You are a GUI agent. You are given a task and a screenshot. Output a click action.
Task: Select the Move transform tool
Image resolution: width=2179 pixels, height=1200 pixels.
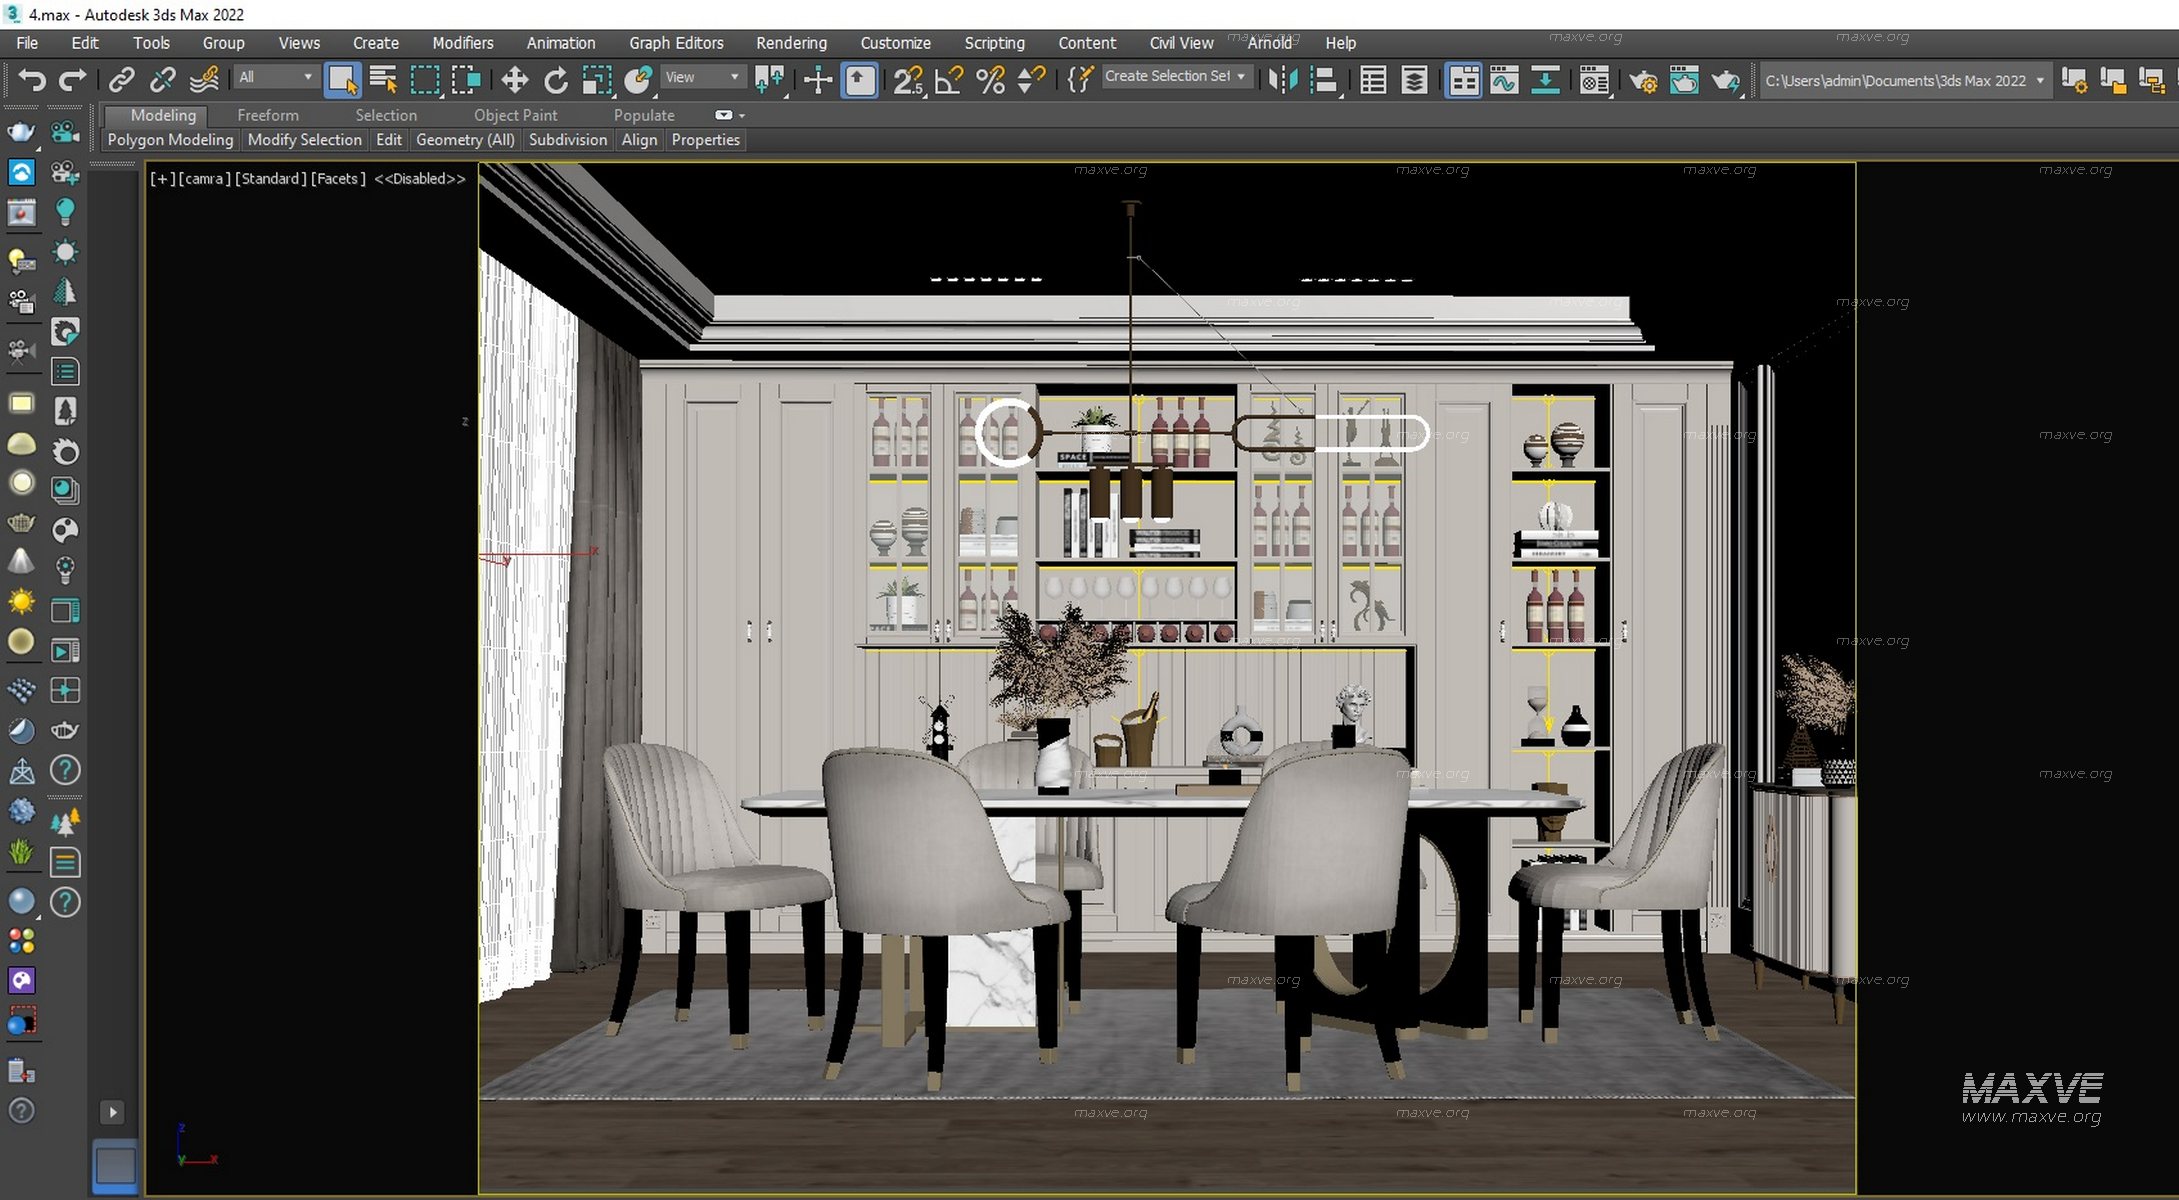click(x=514, y=80)
